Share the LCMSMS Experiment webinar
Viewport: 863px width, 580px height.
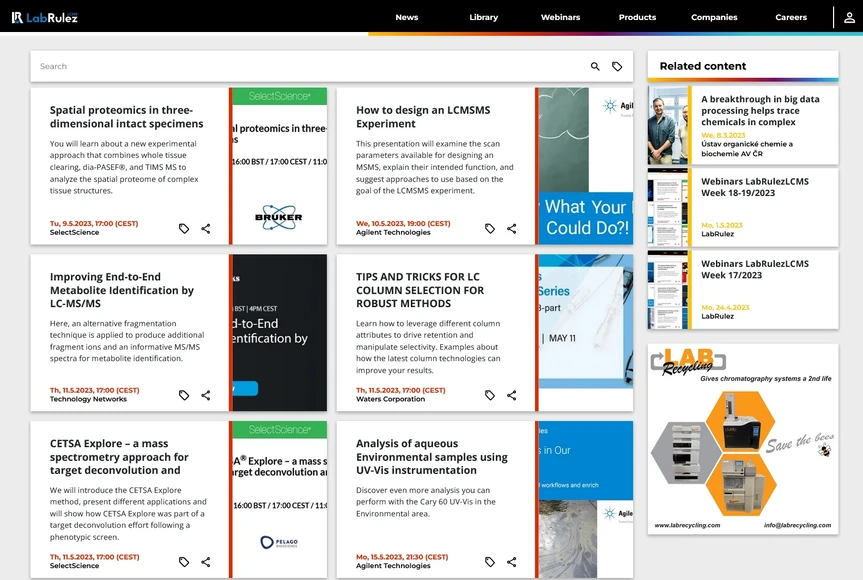511,228
